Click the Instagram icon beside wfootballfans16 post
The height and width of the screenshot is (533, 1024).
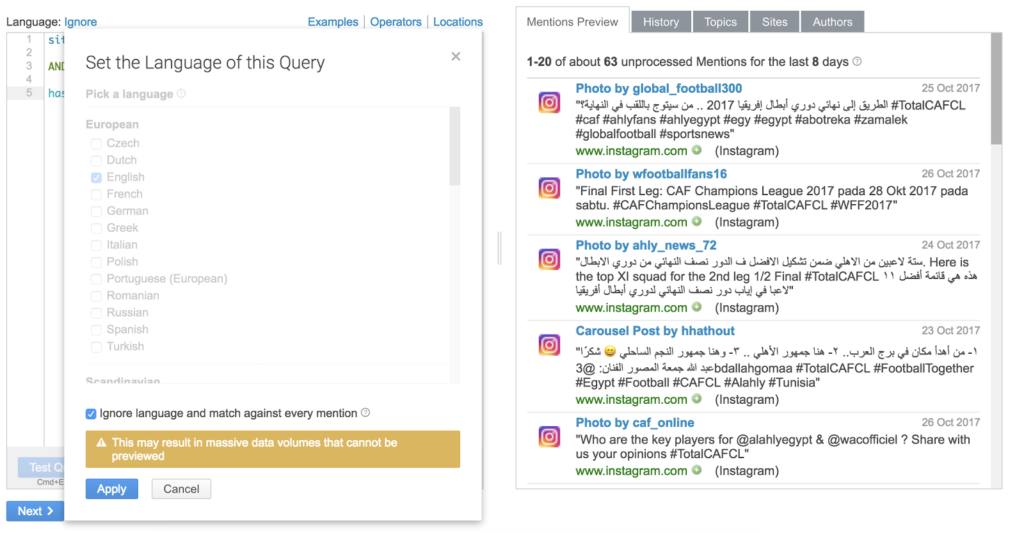point(549,188)
